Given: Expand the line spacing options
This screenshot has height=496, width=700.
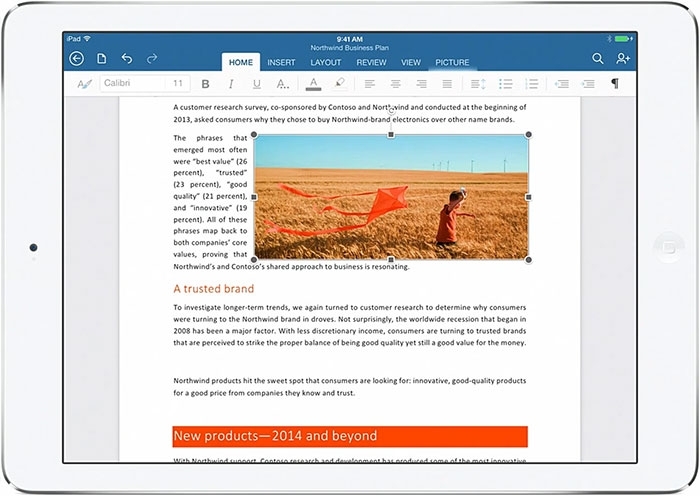Looking at the screenshot, I should (477, 84).
